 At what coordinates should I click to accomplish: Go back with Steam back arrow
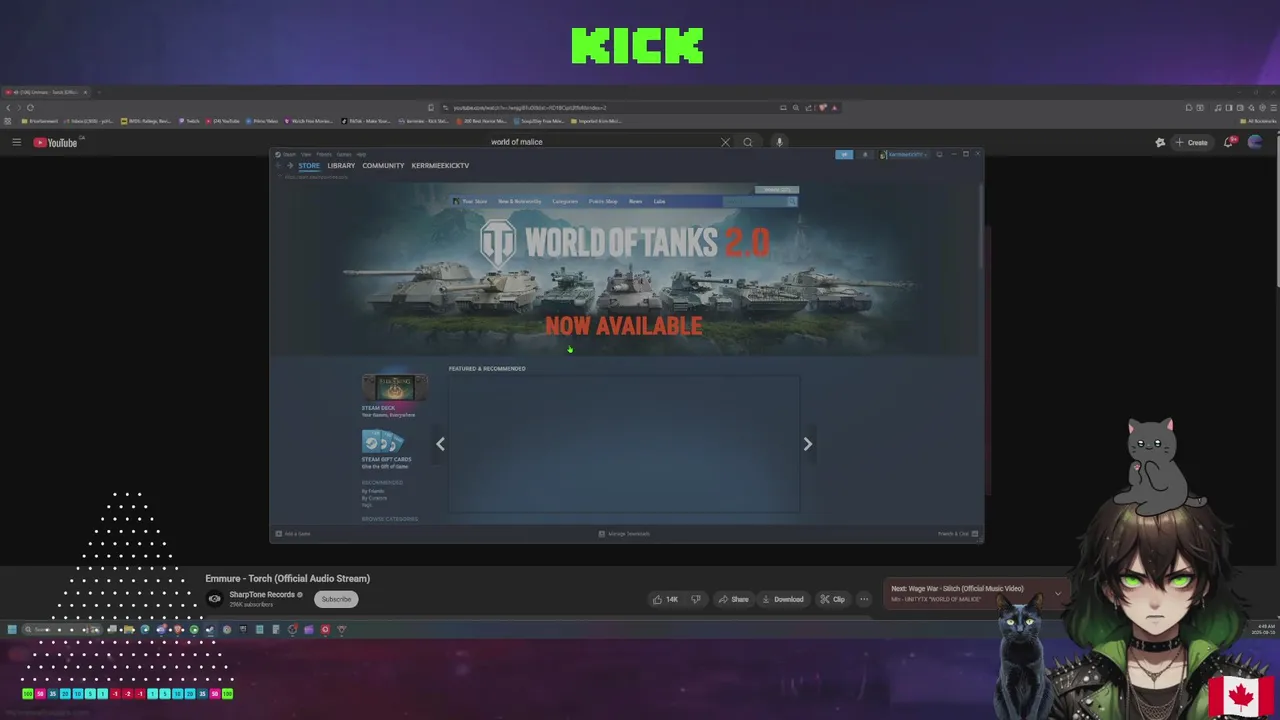[278, 166]
